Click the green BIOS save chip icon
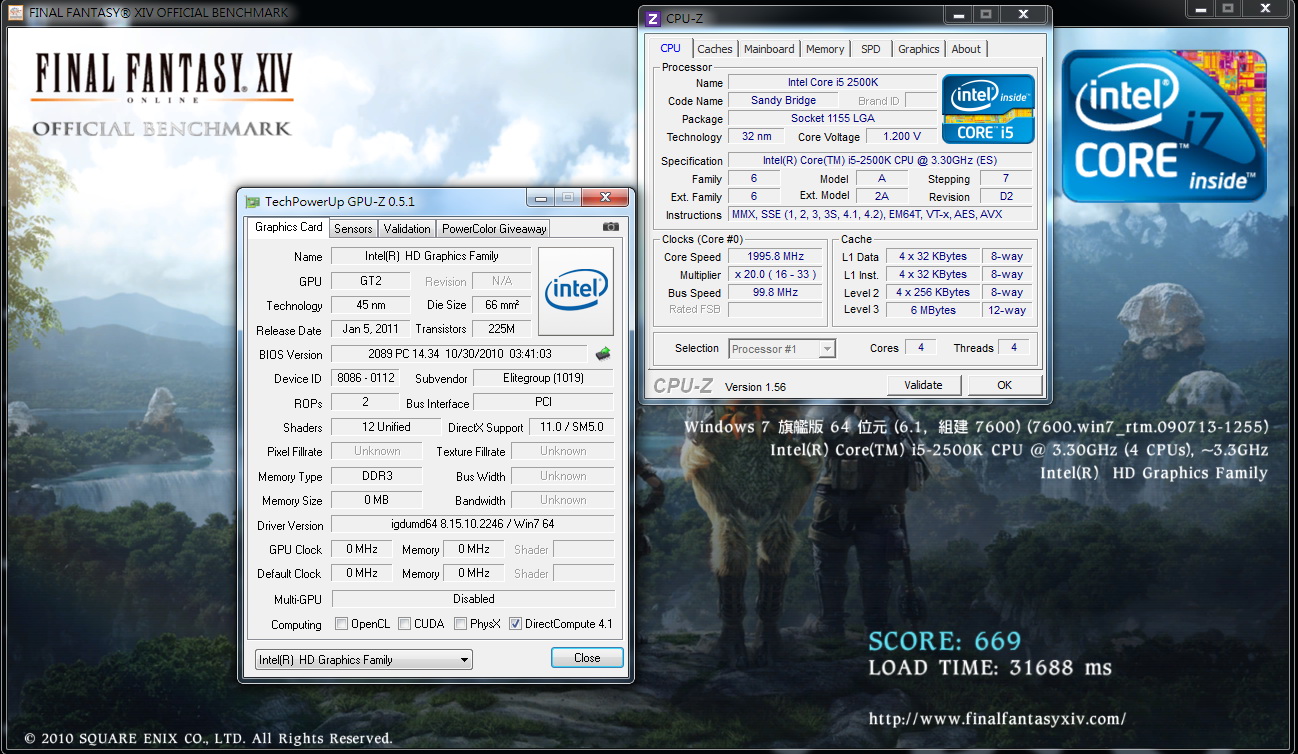This screenshot has width=1298, height=754. [x=603, y=354]
